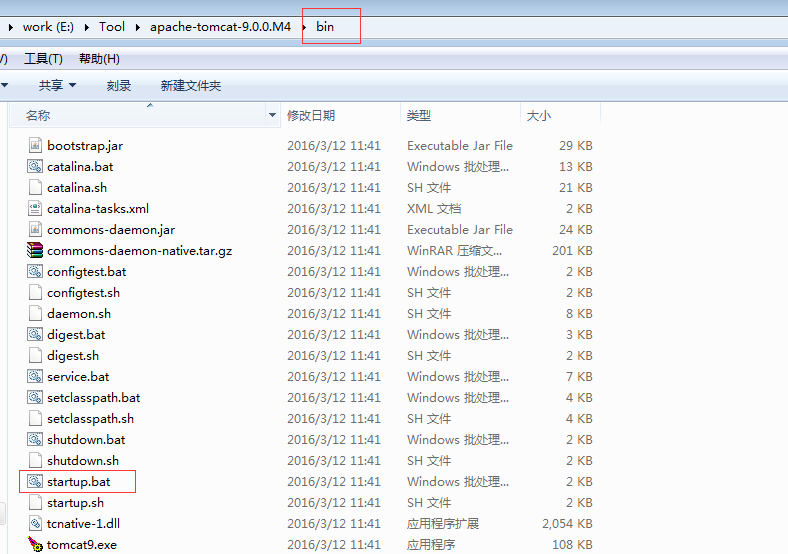Image resolution: width=788 pixels, height=554 pixels.
Task: Select the file named startup.bat
Action: [78, 482]
